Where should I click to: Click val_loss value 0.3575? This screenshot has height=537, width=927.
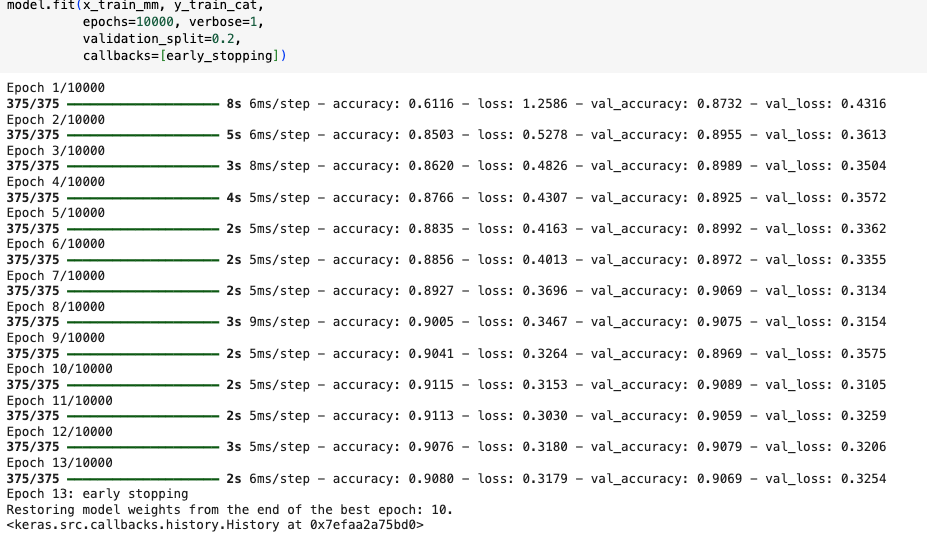pos(863,354)
